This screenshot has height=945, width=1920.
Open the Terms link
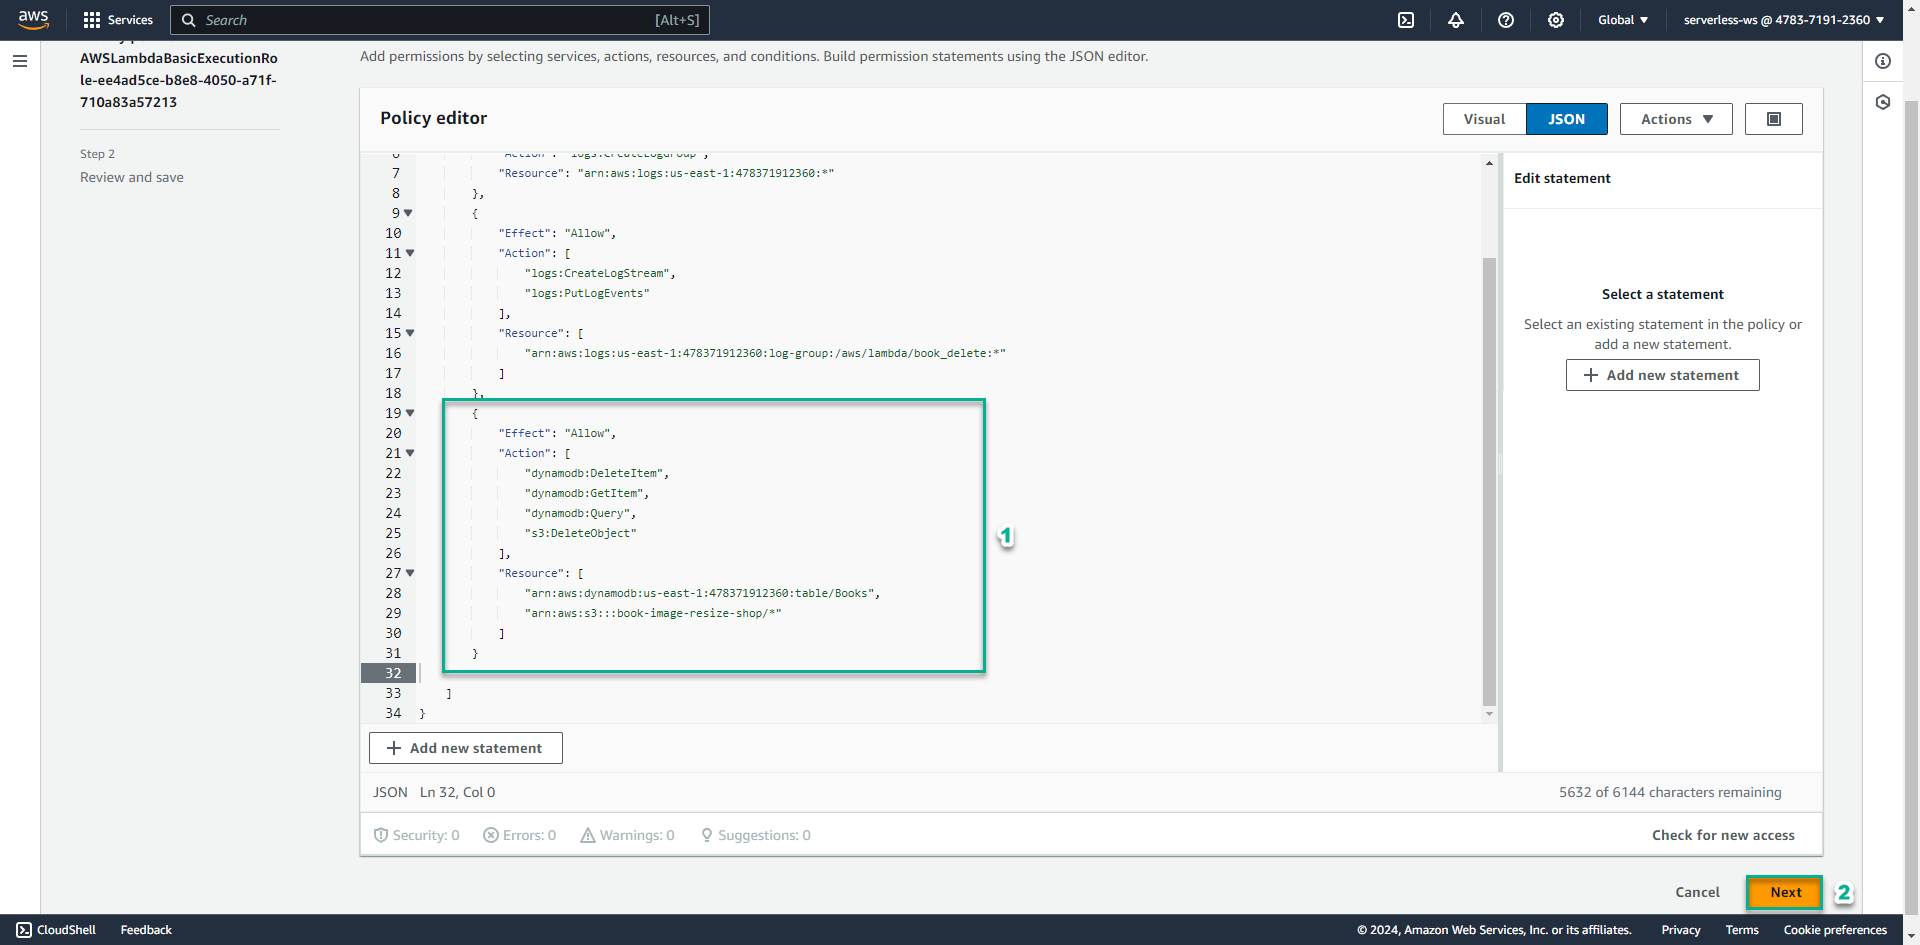[x=1741, y=930]
